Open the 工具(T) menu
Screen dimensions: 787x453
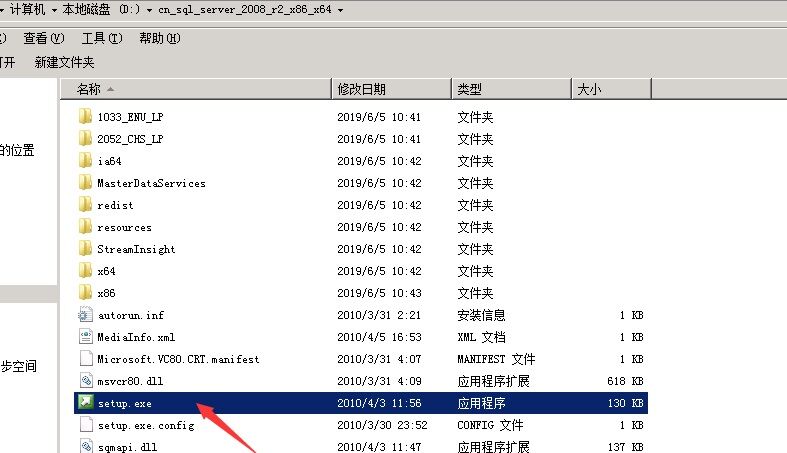(x=101, y=38)
